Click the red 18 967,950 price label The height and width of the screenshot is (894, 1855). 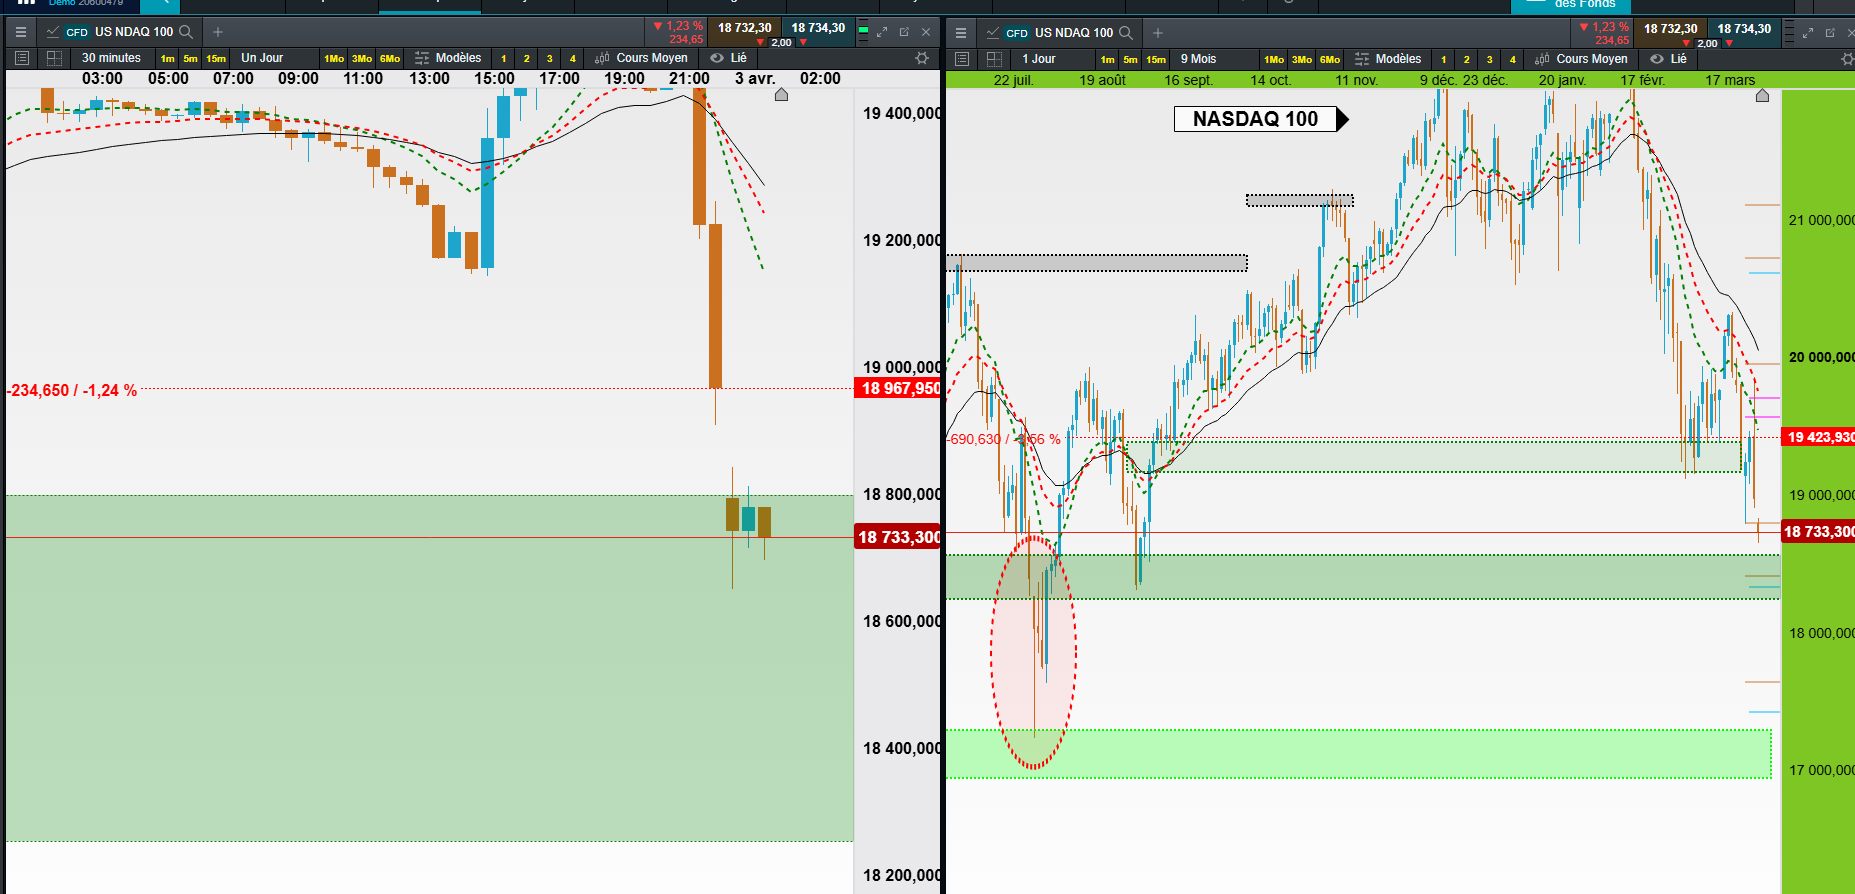coord(898,389)
